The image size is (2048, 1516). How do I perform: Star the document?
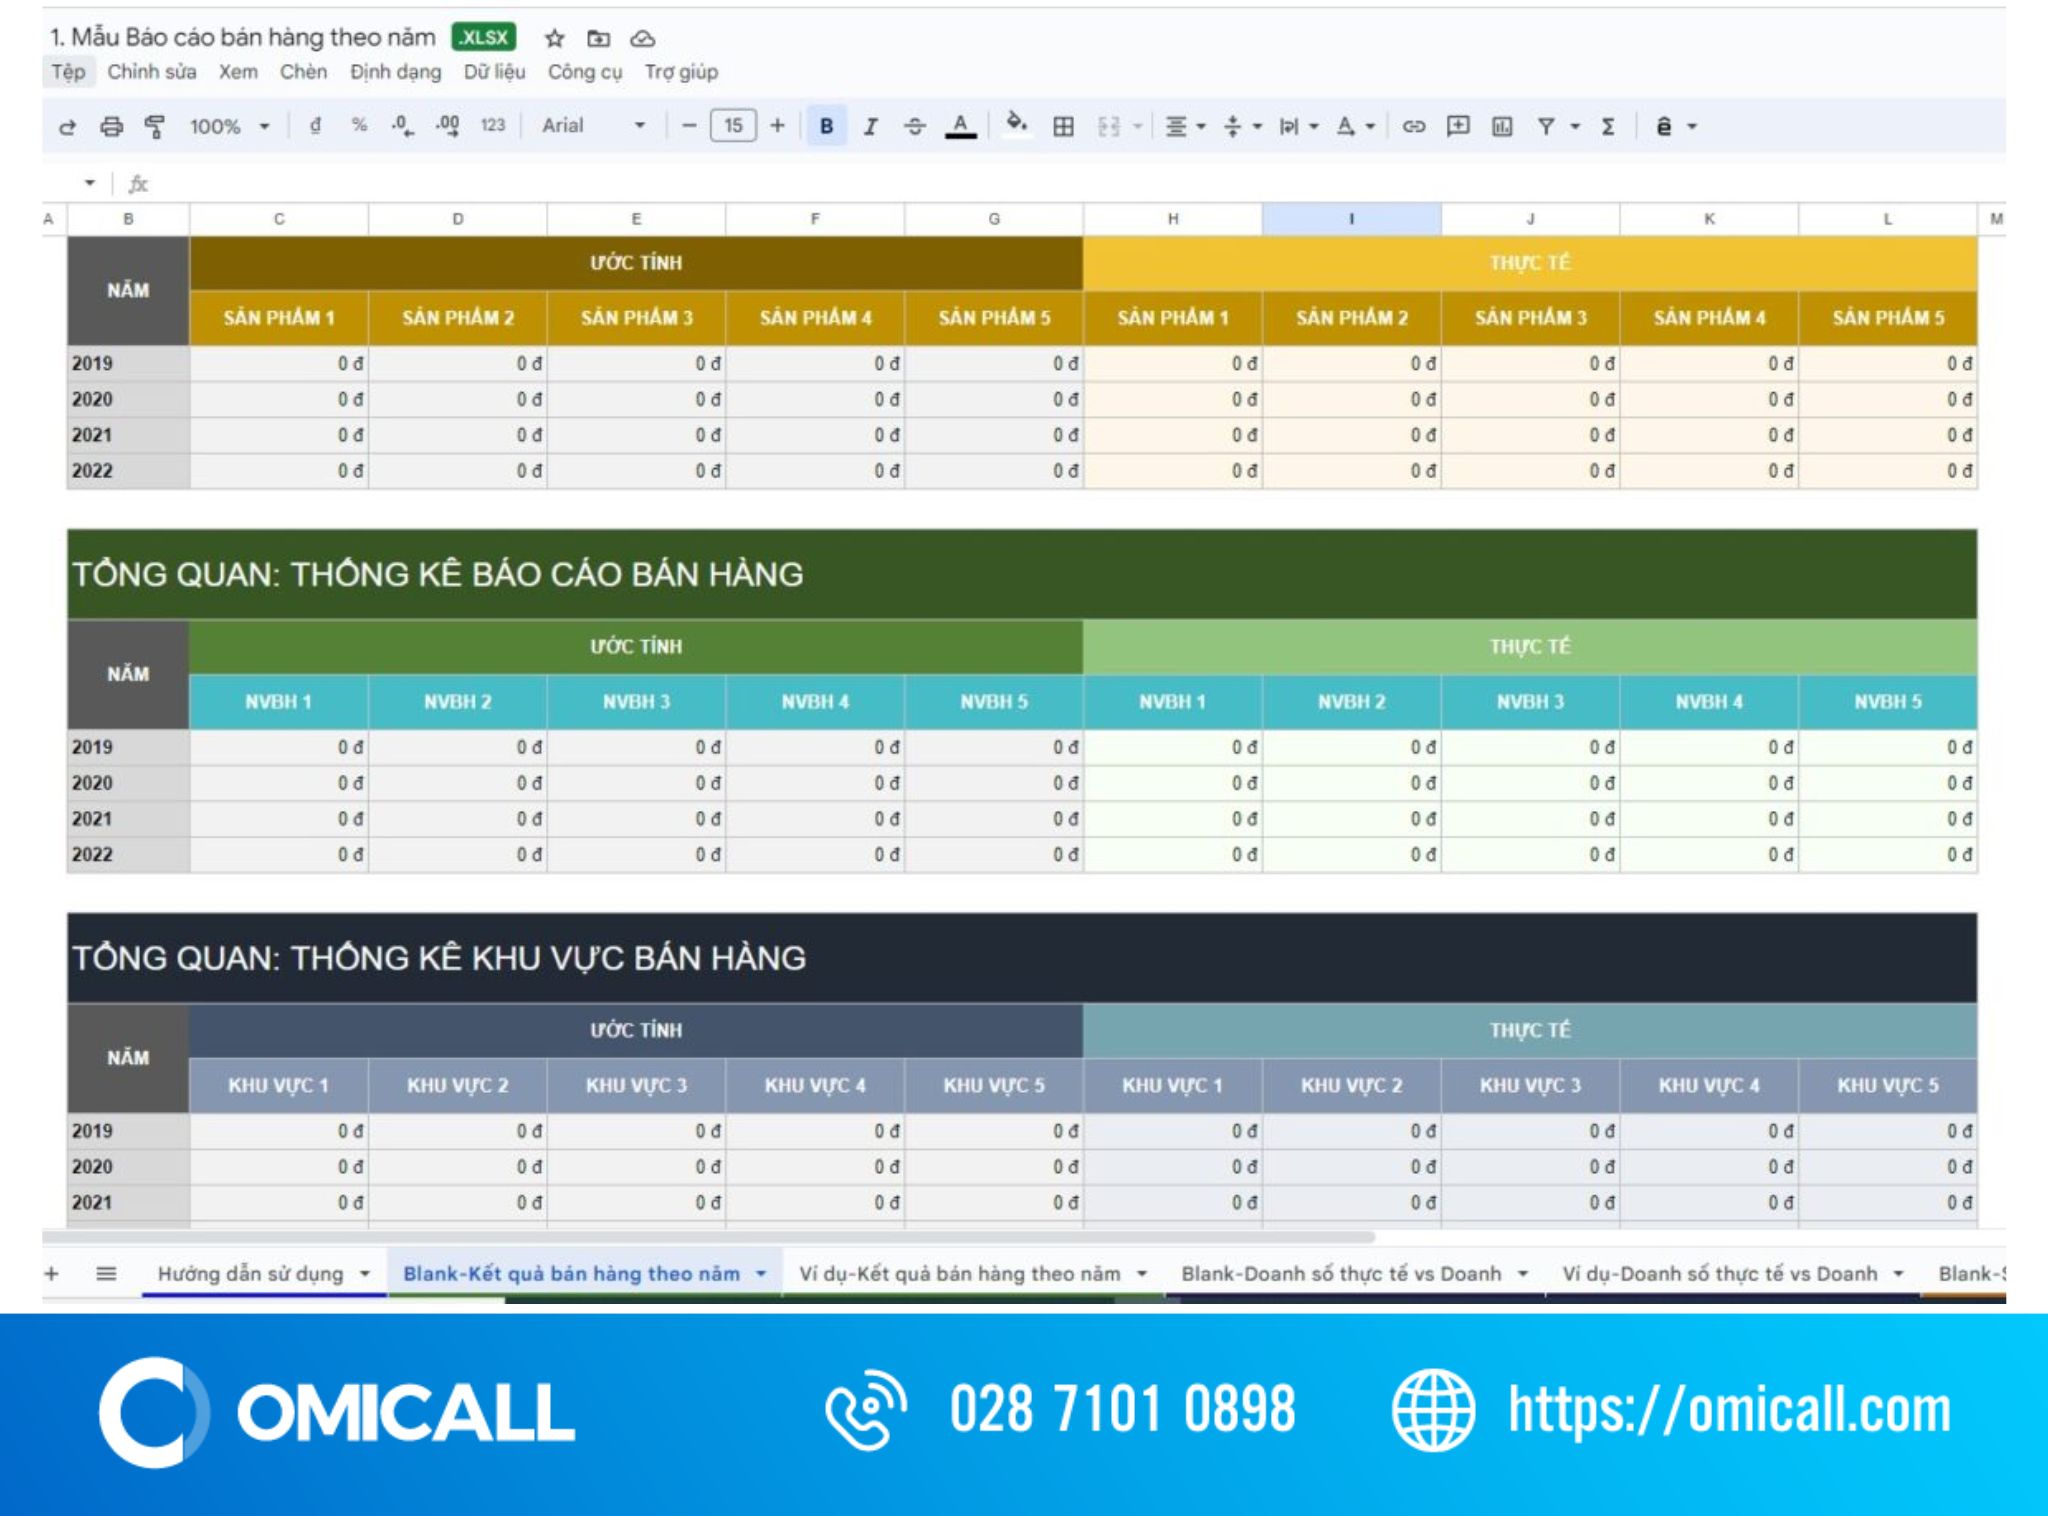tap(555, 38)
